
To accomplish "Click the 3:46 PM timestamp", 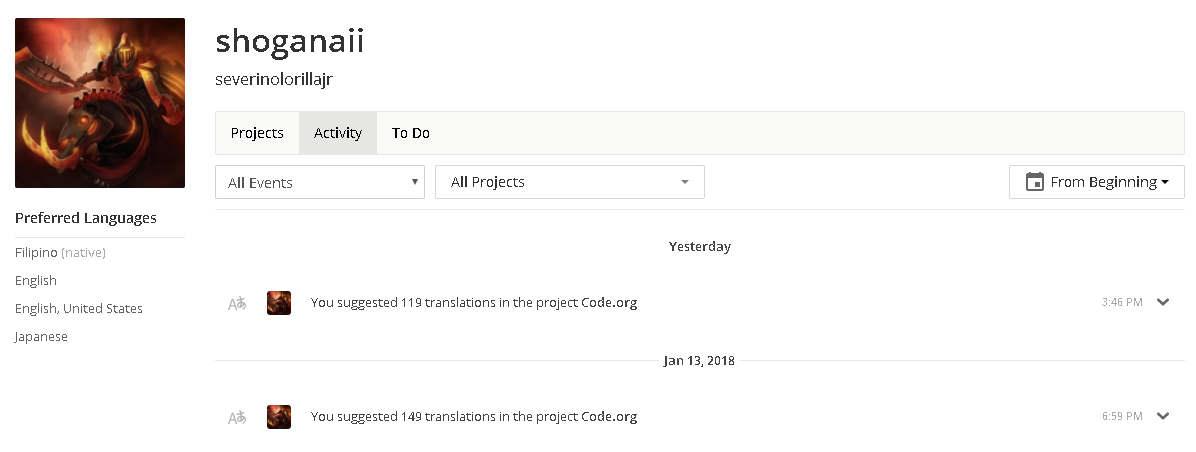I will click(1121, 302).
